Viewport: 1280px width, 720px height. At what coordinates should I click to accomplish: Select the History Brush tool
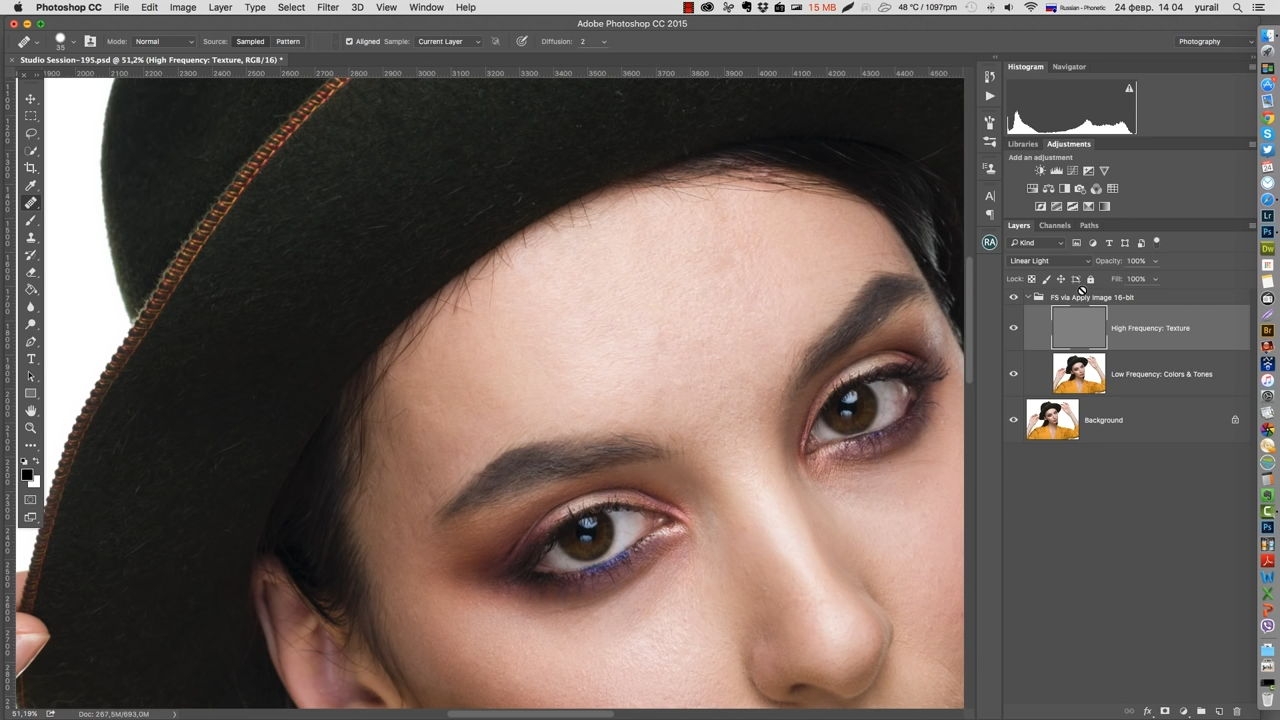[31, 255]
